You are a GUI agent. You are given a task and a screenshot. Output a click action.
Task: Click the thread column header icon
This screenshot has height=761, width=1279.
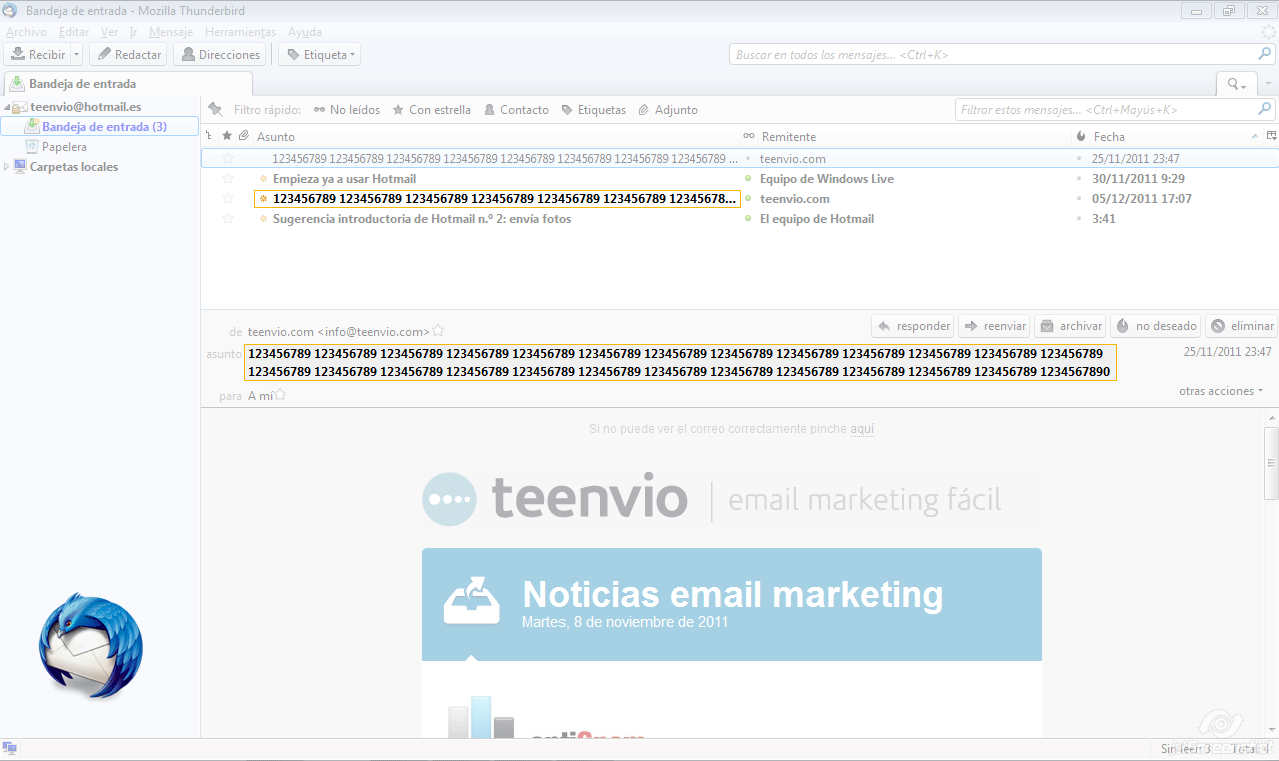point(210,136)
